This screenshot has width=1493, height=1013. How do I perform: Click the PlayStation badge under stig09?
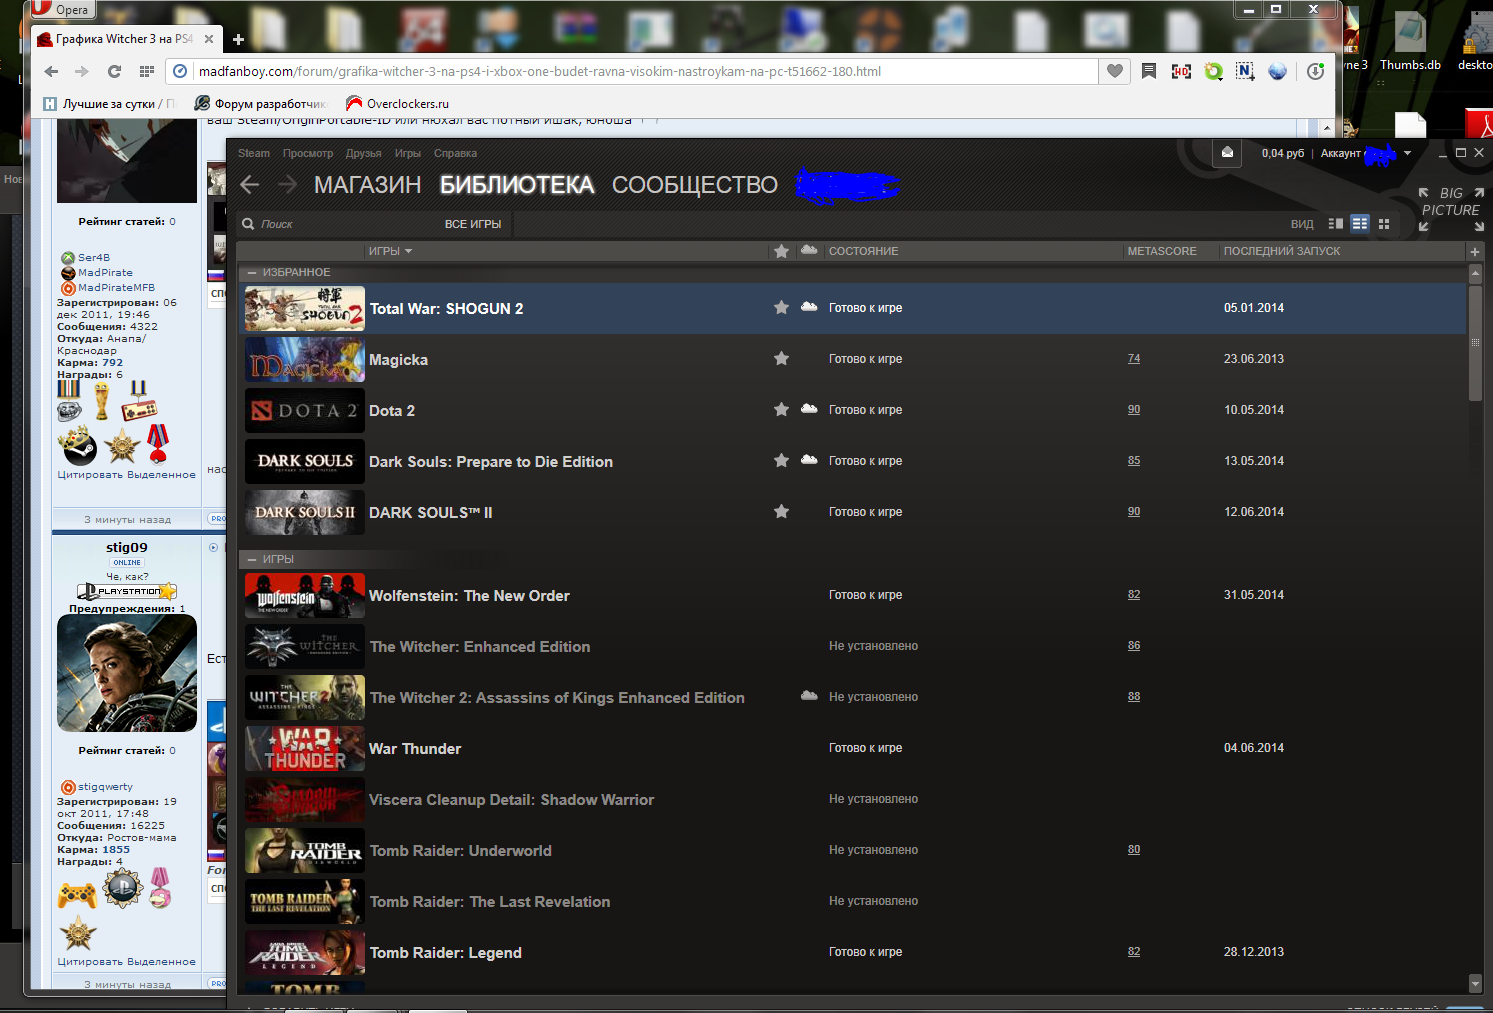click(x=127, y=591)
